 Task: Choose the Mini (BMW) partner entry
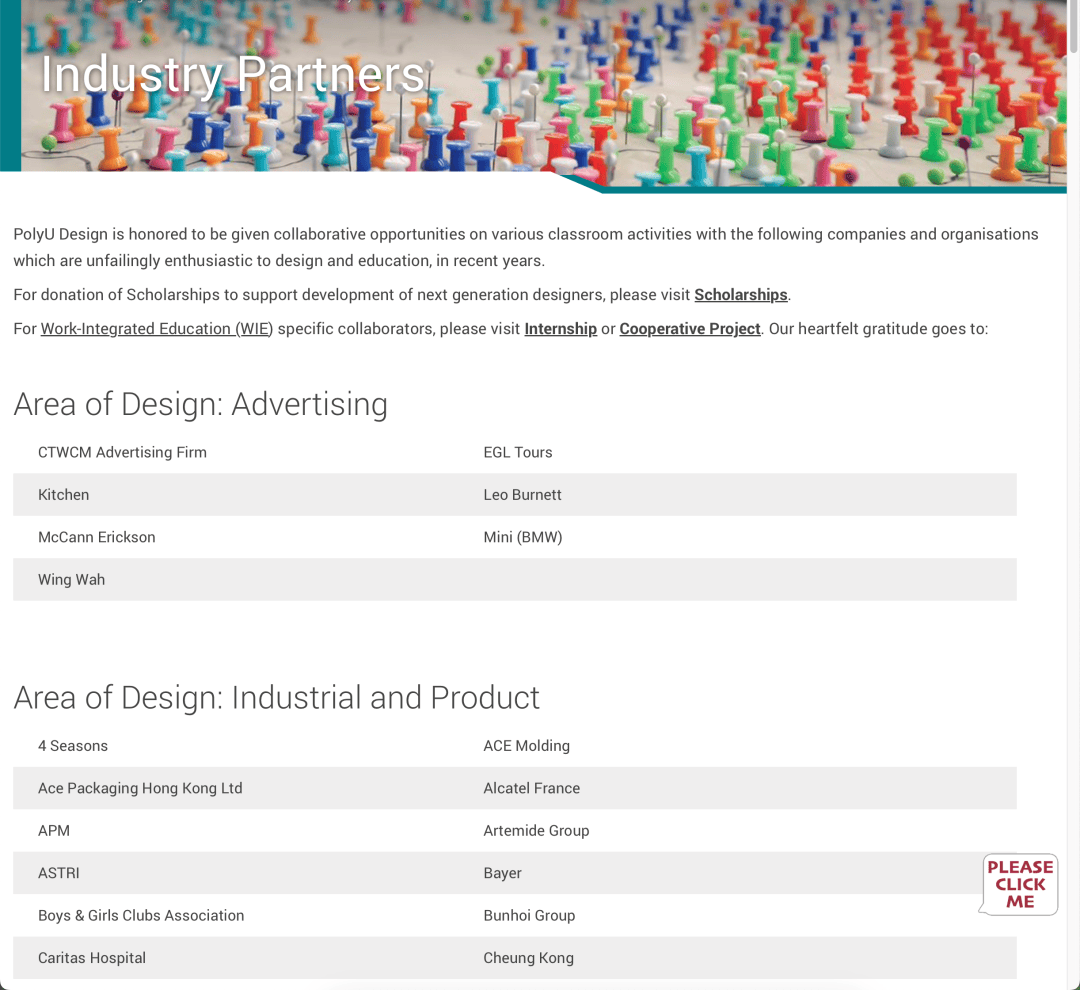click(x=522, y=538)
